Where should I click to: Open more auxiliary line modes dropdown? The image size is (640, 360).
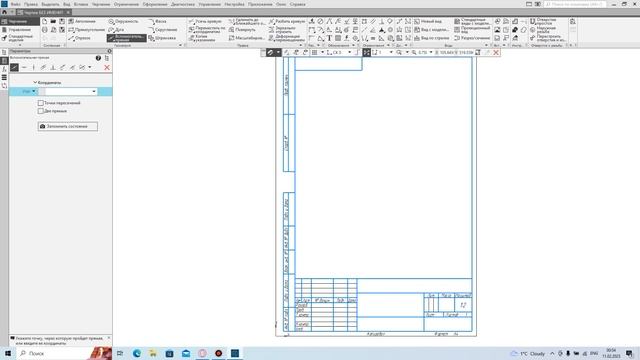tap(90, 67)
